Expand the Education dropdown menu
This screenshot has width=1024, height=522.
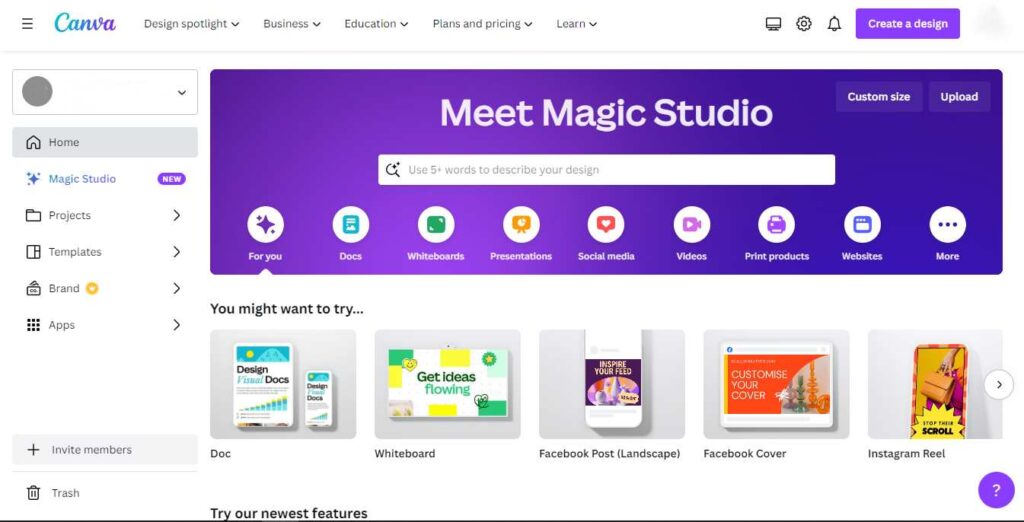coord(376,24)
